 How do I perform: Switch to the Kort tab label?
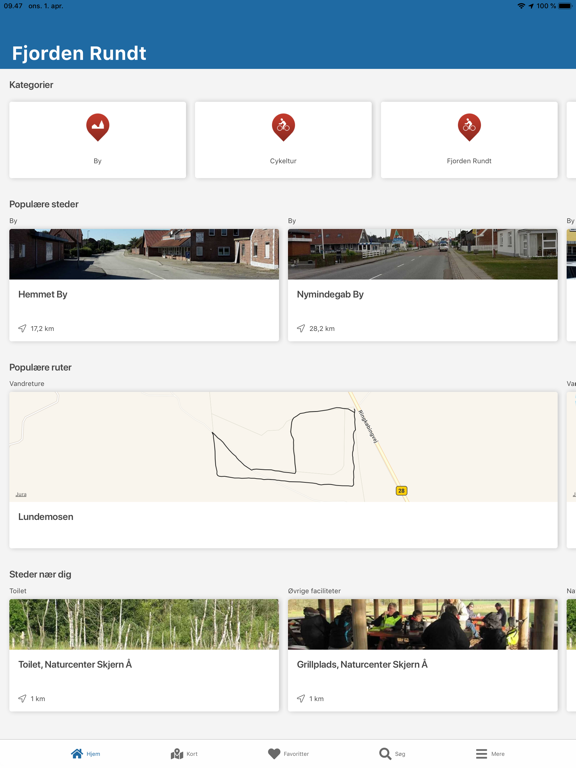(192, 754)
